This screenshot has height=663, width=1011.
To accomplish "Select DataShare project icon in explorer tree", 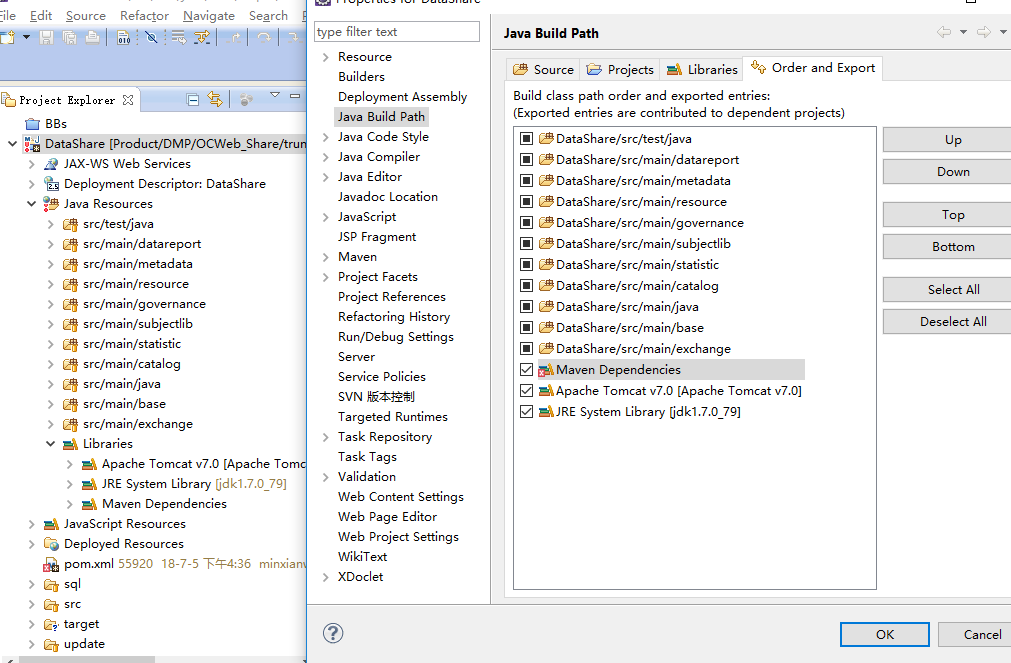I will pos(32,144).
